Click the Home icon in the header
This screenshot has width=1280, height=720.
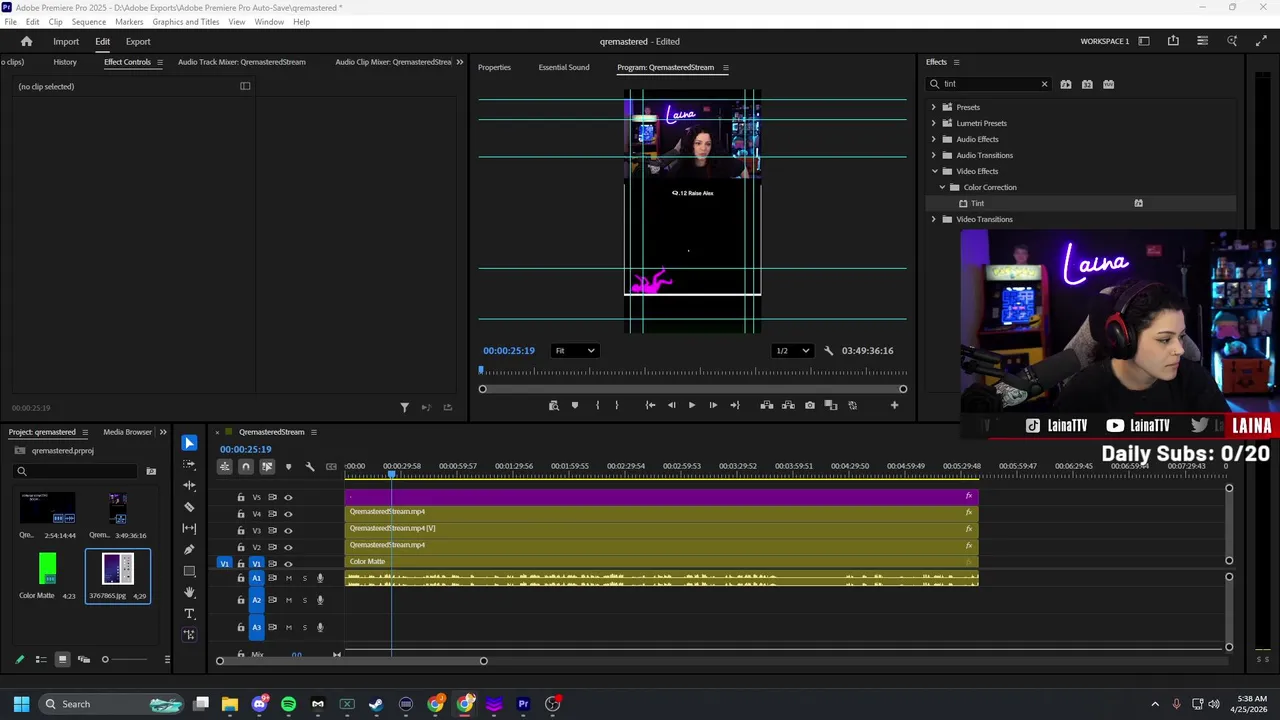tap(26, 41)
